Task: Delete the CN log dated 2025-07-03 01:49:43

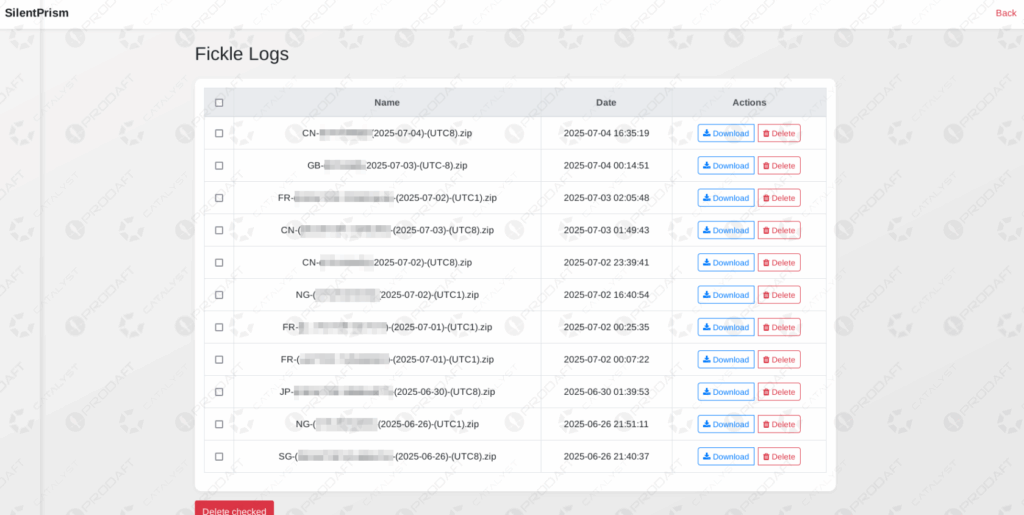Action: [x=778, y=230]
